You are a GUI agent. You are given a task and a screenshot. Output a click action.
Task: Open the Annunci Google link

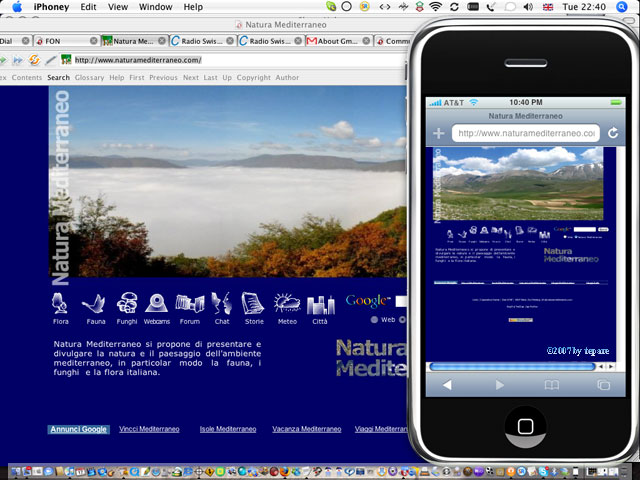click(78, 429)
